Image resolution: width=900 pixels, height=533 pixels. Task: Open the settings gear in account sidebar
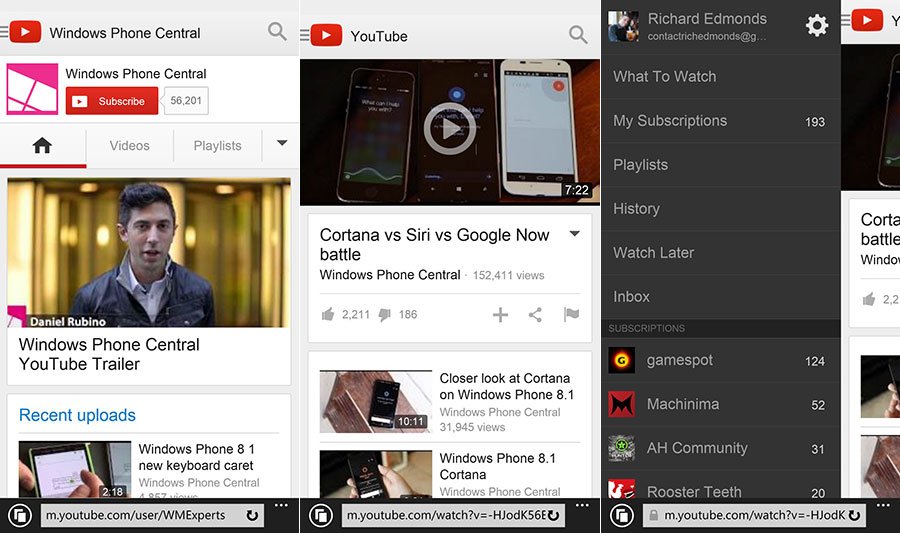(x=817, y=26)
